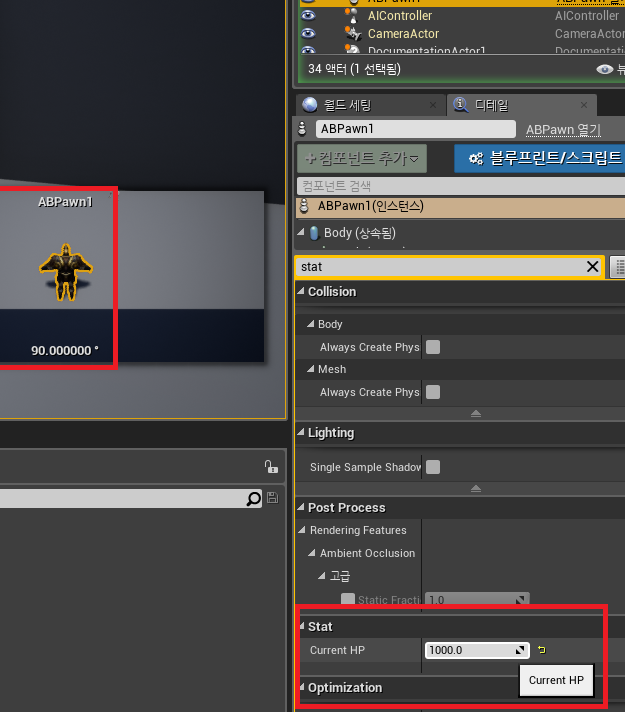
Task: Click the ABPawn1 actor pawn icon
Action: coord(302,129)
